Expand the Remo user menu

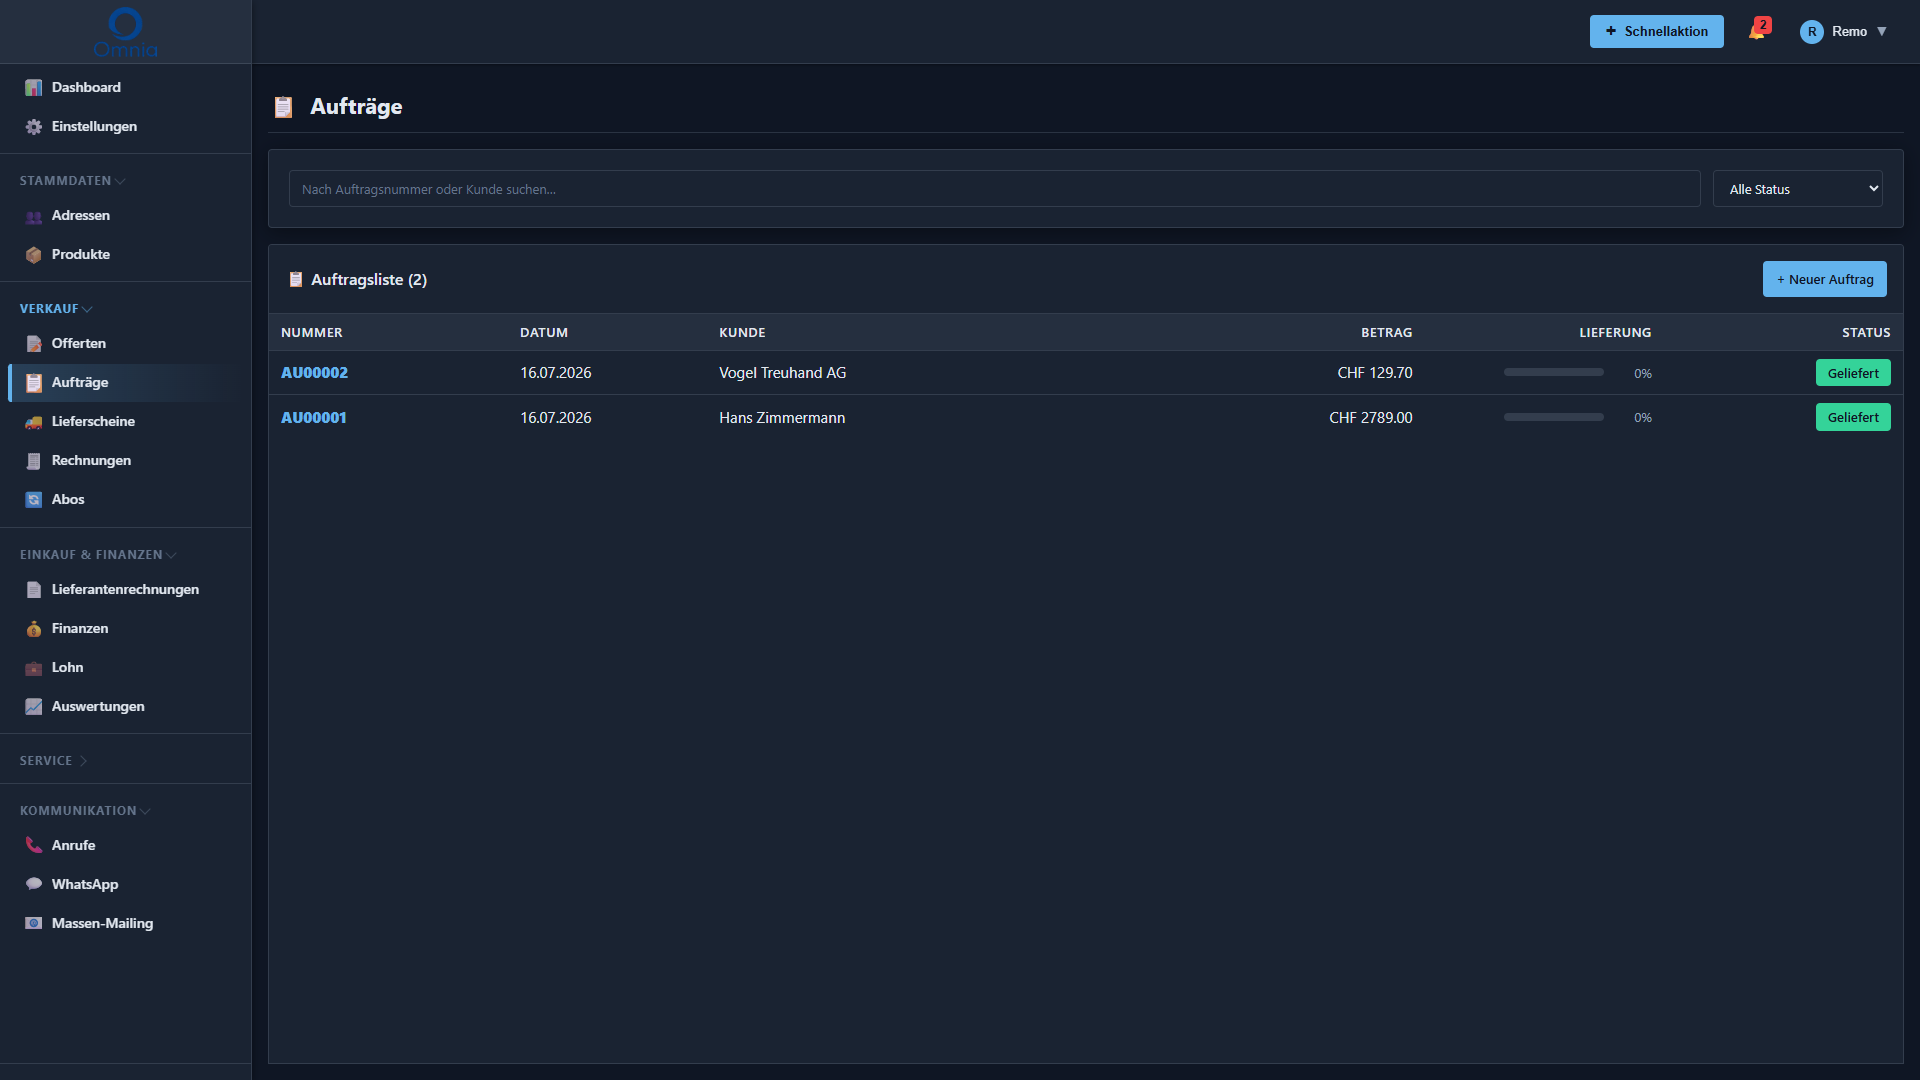tap(1843, 32)
